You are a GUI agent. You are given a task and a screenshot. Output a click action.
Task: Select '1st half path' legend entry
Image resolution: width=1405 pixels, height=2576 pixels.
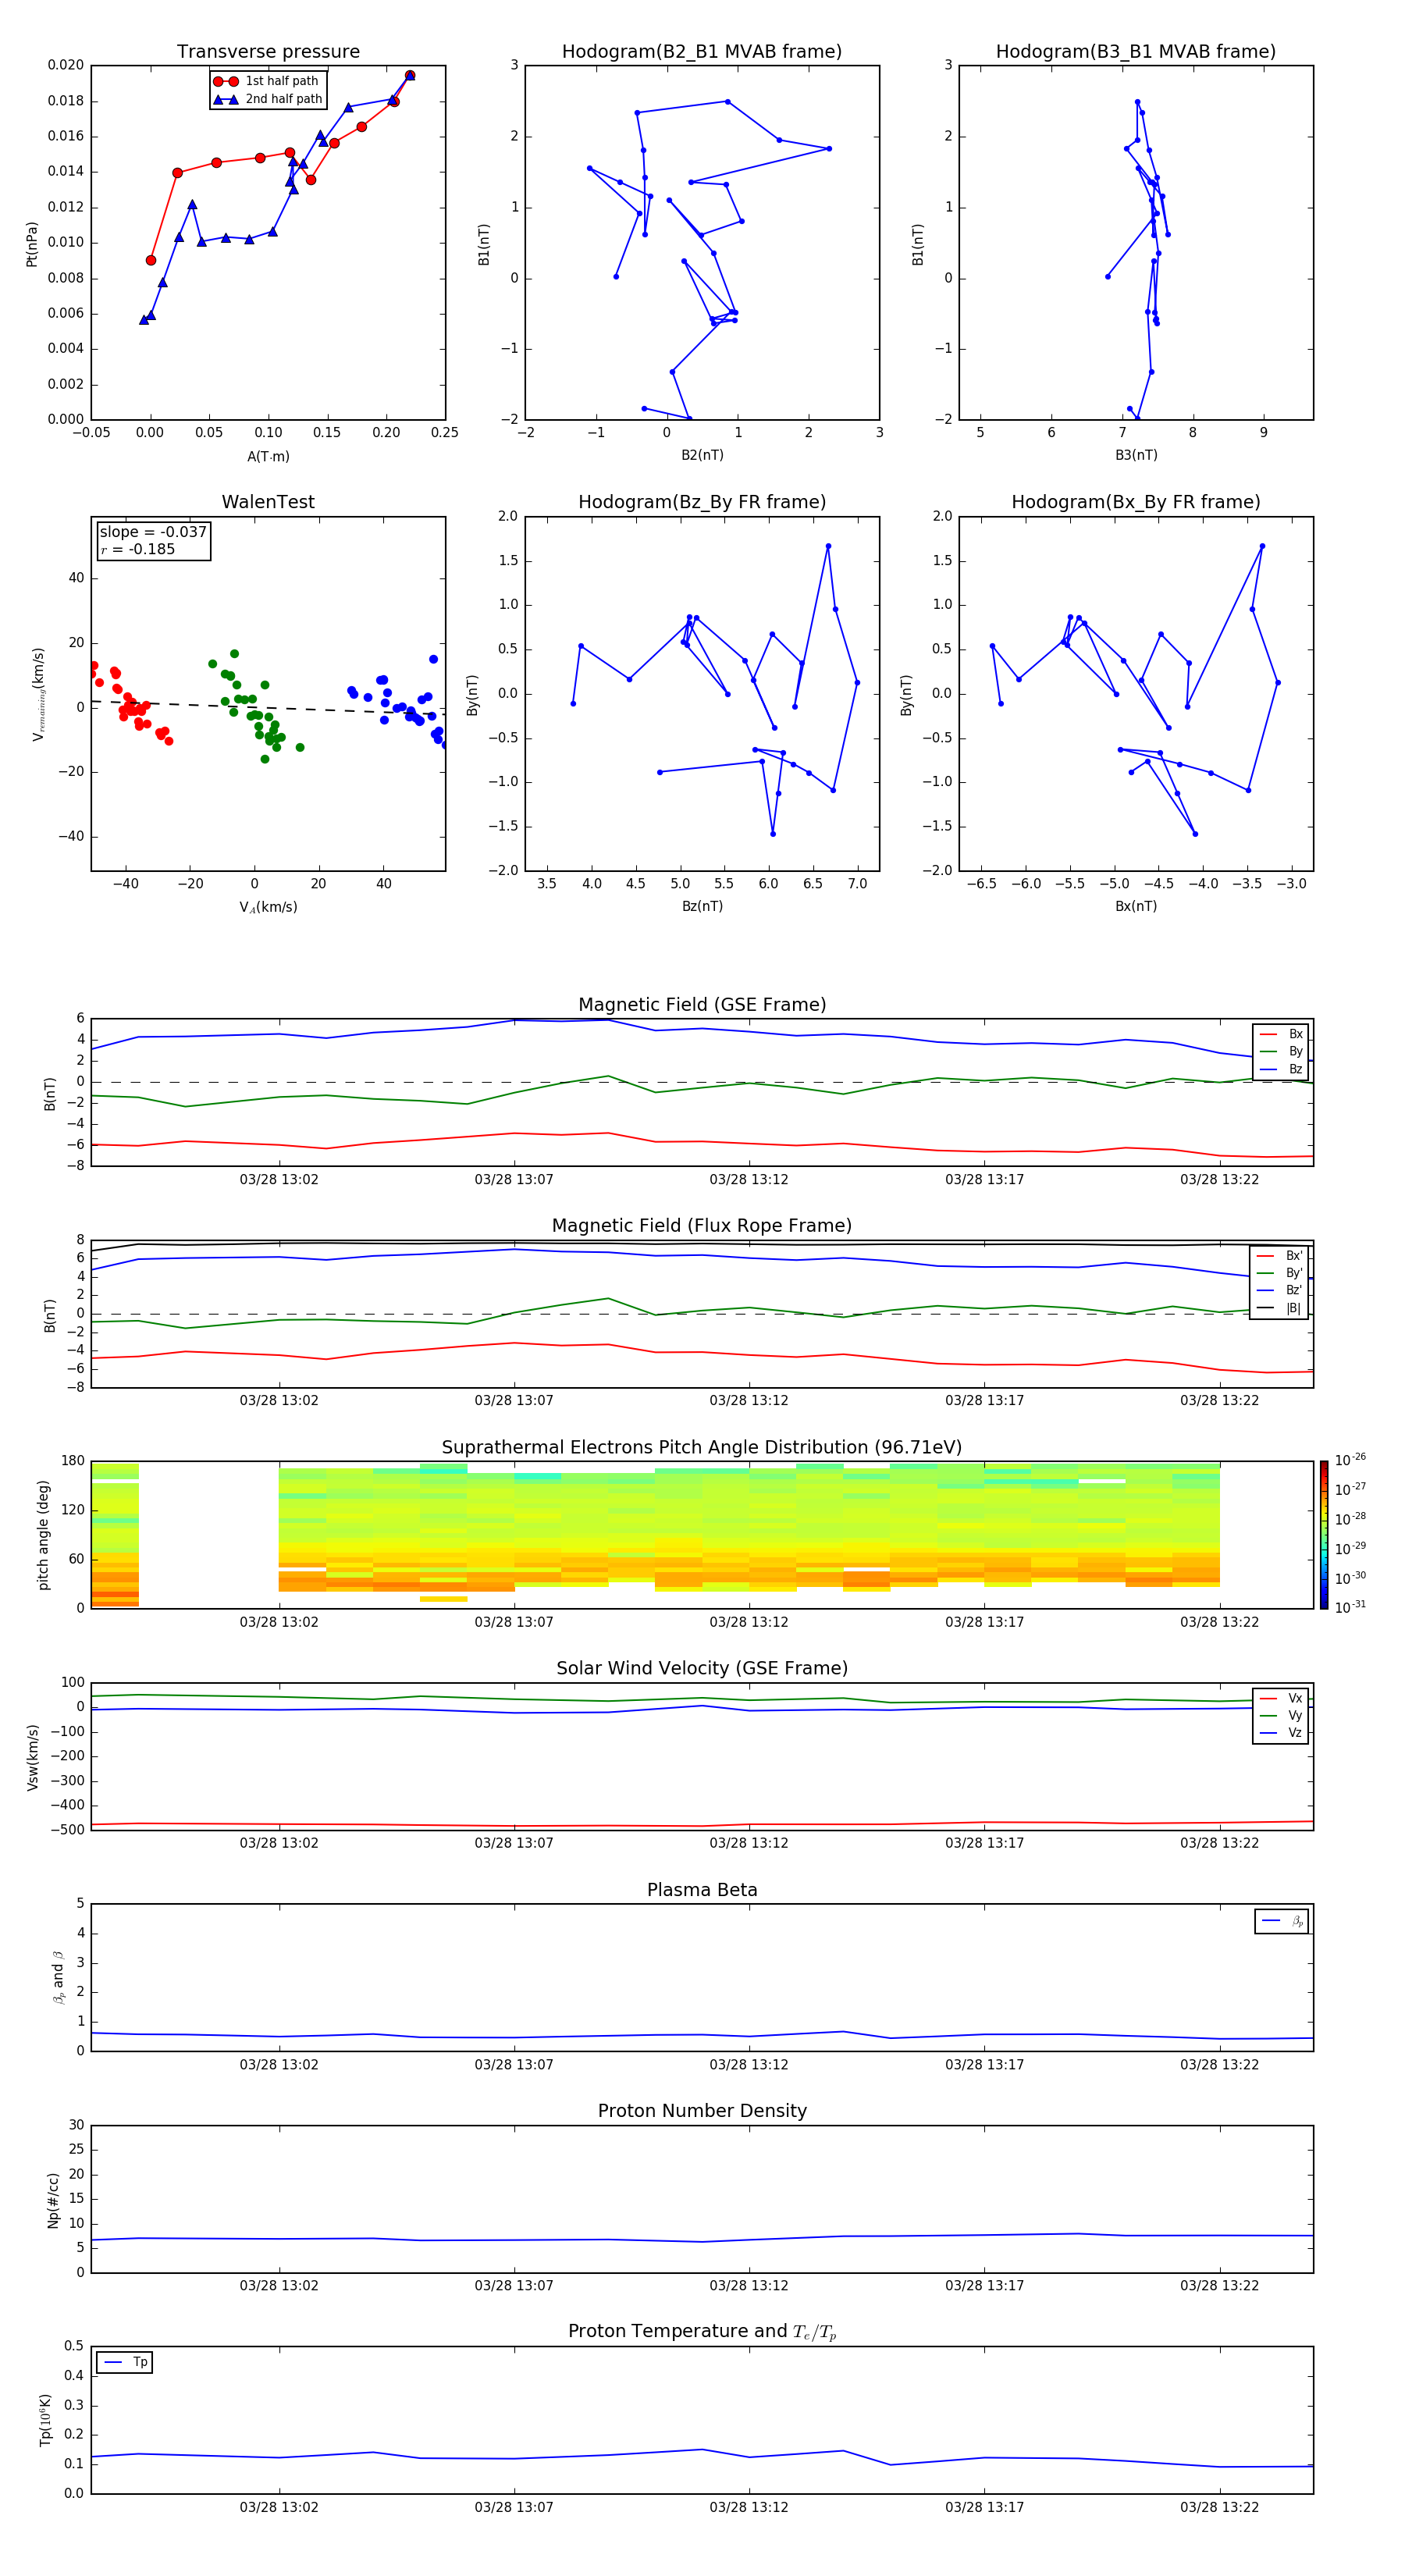coord(267,81)
